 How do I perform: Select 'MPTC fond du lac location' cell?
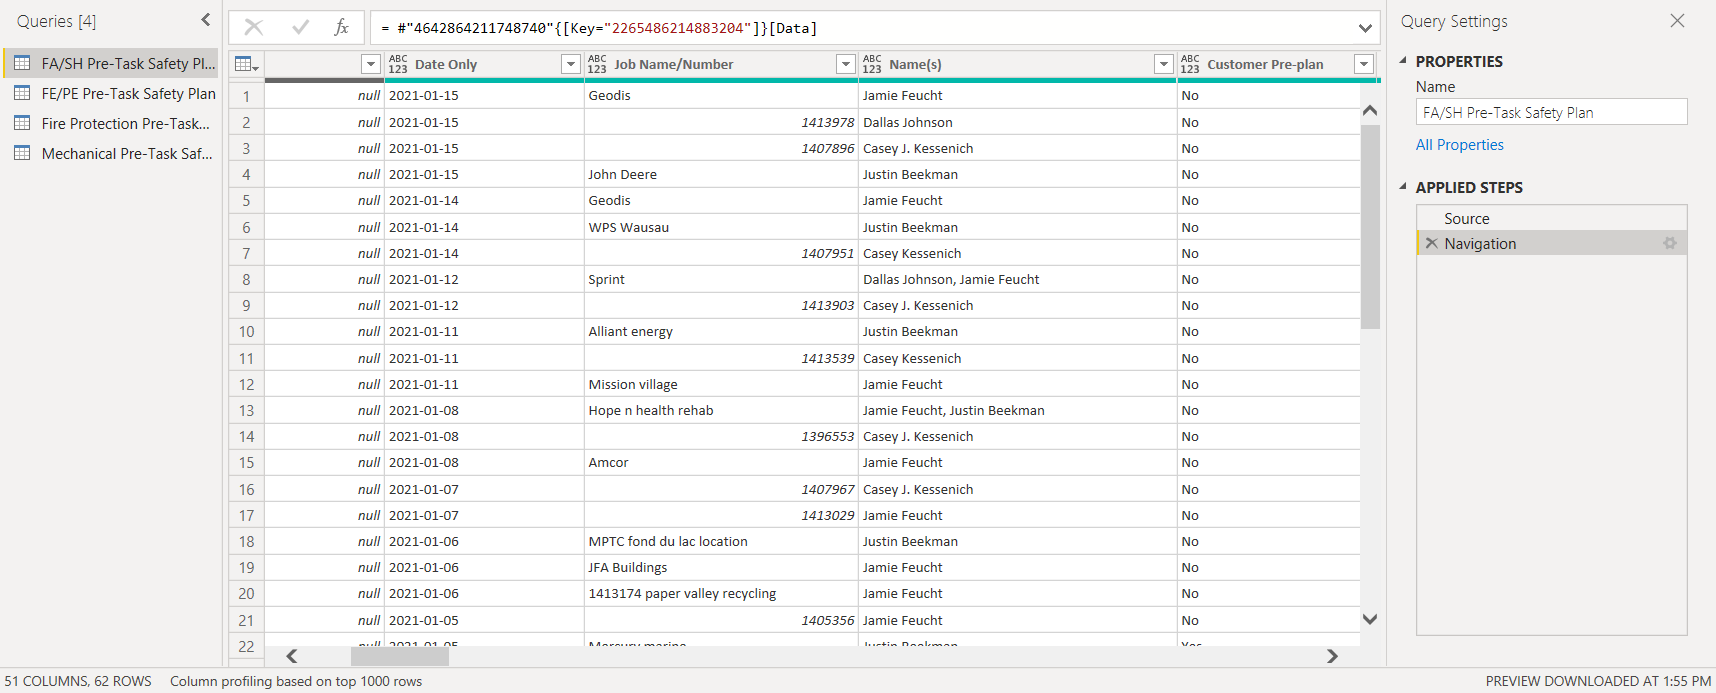(x=721, y=541)
